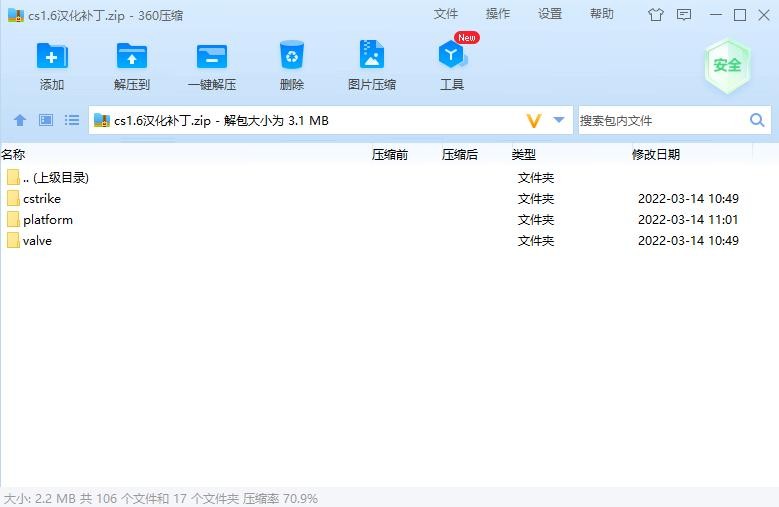
Task: Click the green Safe (安全) shield badge
Action: 727,66
